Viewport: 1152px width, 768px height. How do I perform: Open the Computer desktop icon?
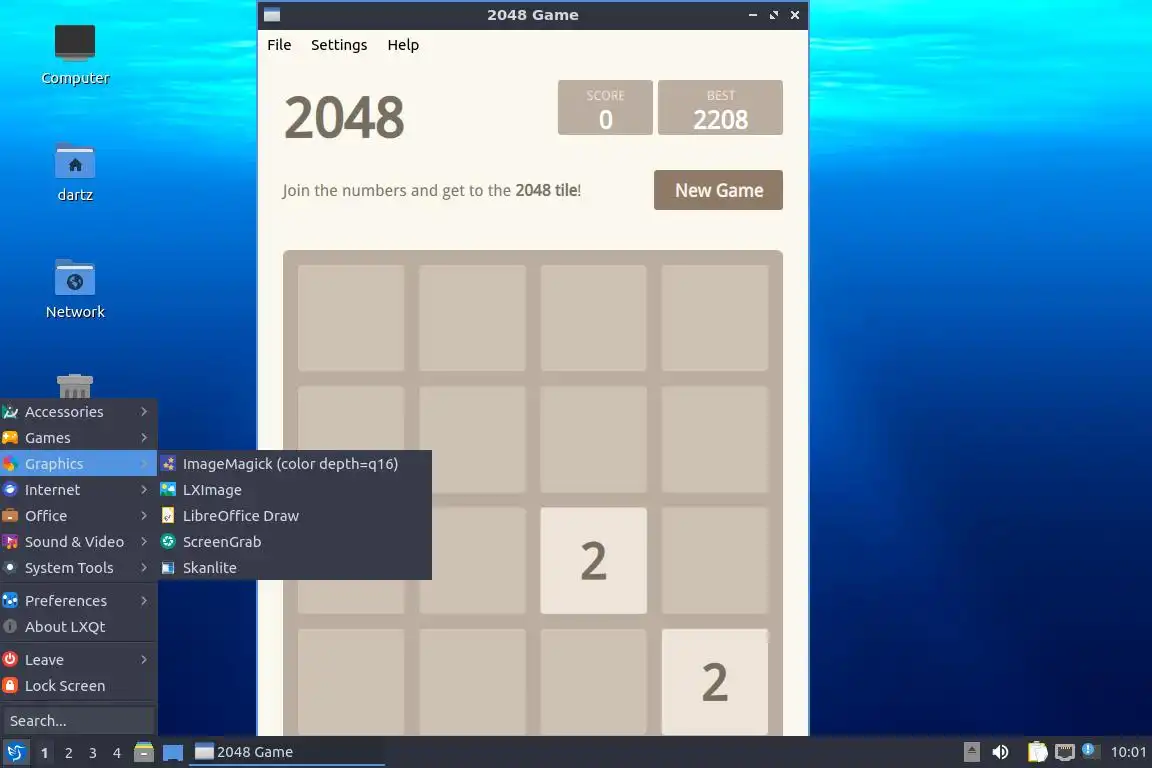(75, 54)
